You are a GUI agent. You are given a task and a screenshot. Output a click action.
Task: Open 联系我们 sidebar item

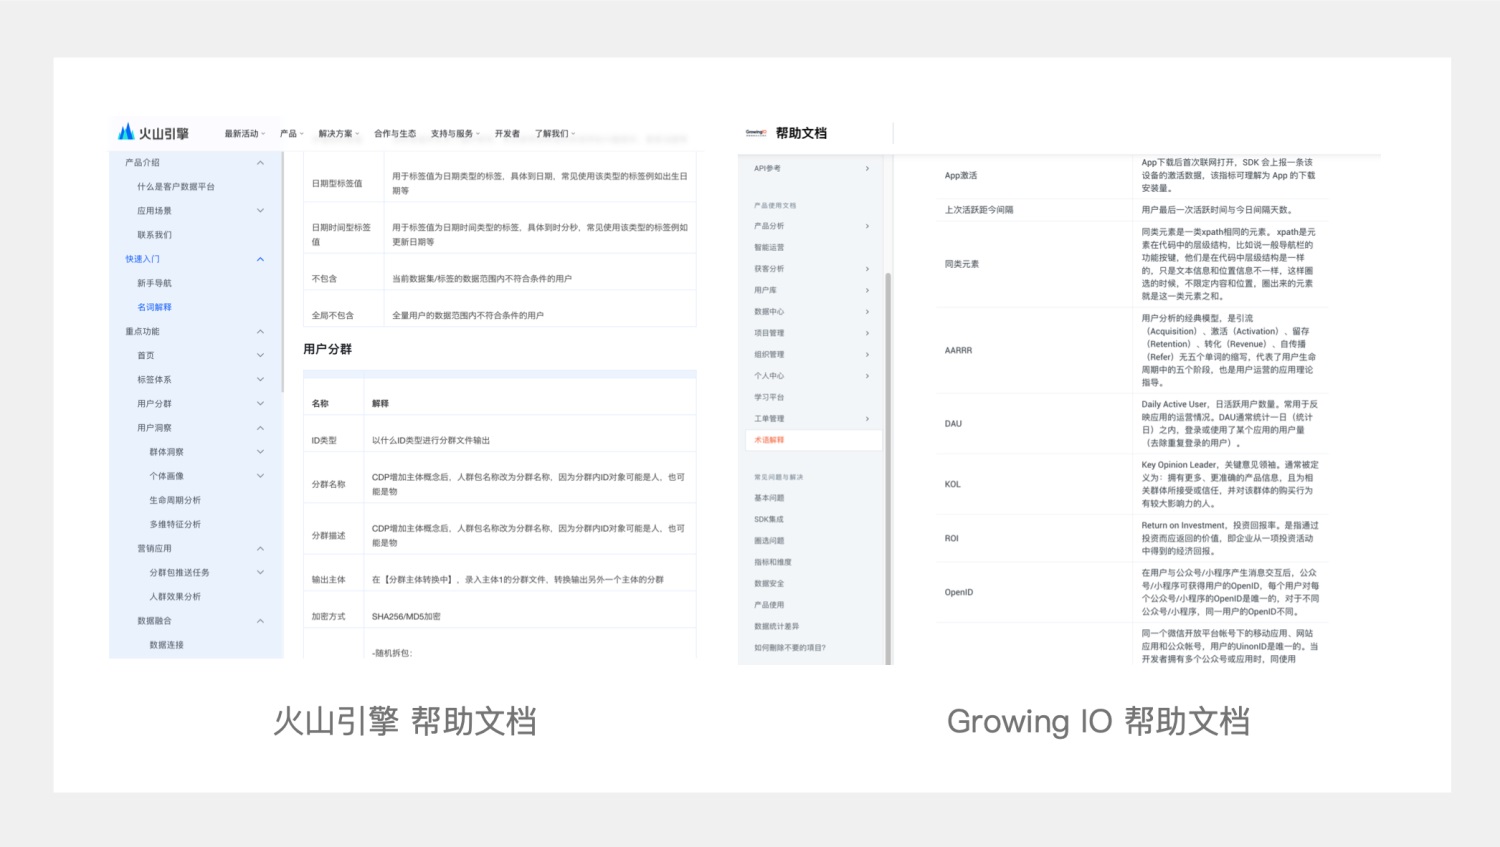pyautogui.click(x=155, y=235)
